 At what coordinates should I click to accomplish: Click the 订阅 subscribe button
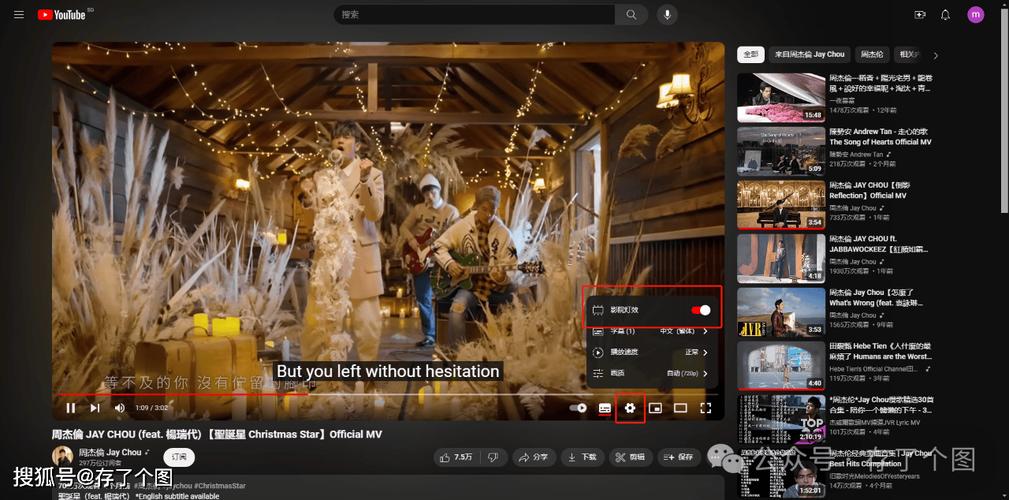pos(179,456)
